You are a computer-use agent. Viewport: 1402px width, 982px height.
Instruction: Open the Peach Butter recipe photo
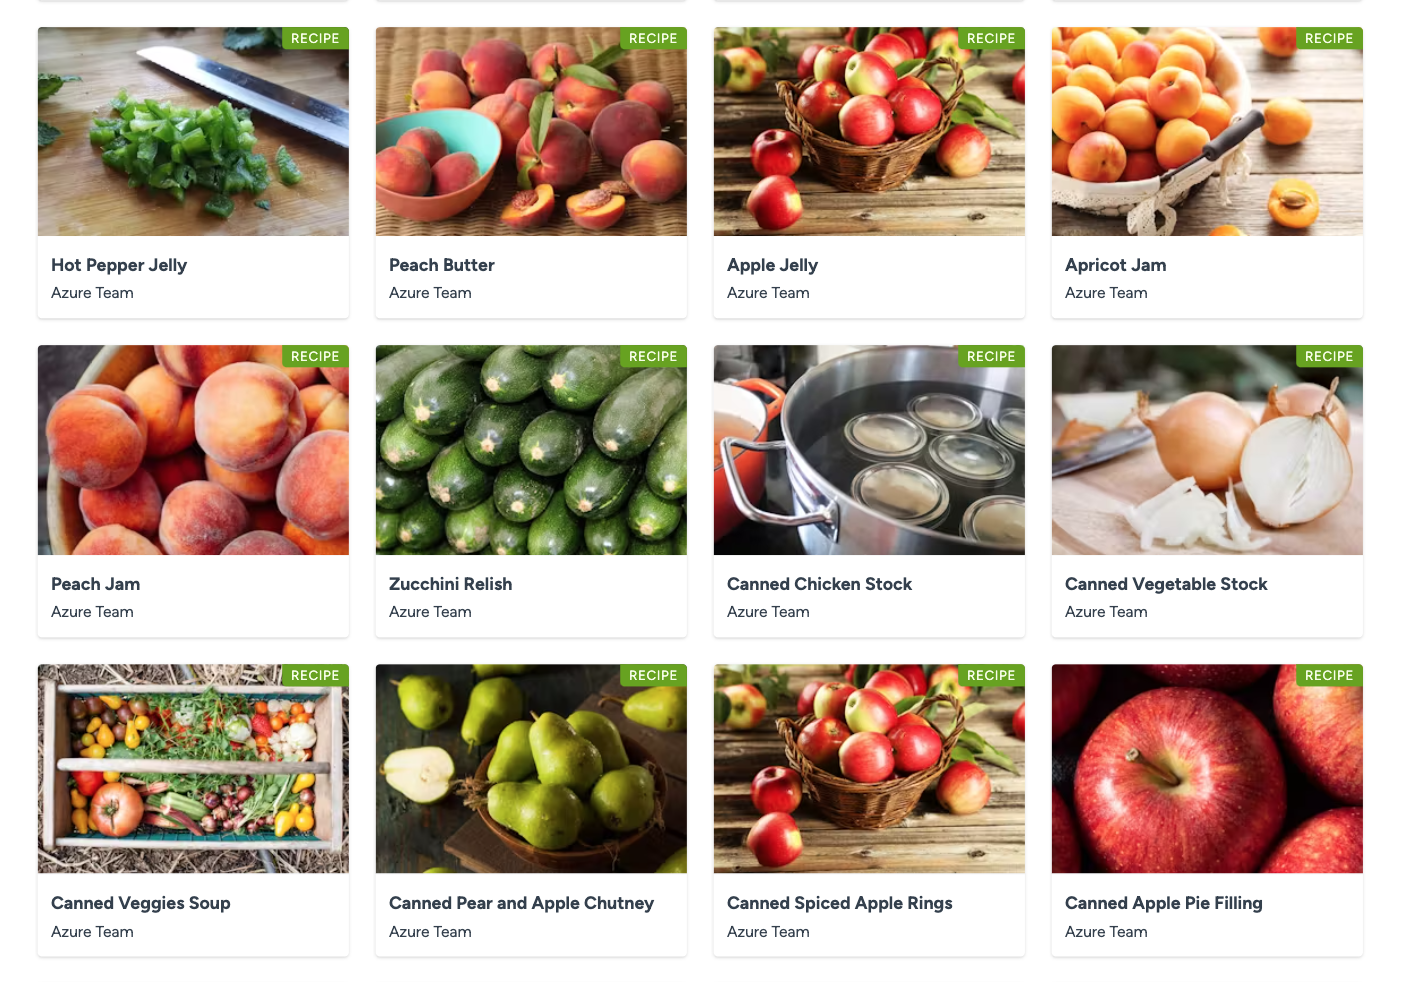[x=531, y=132]
